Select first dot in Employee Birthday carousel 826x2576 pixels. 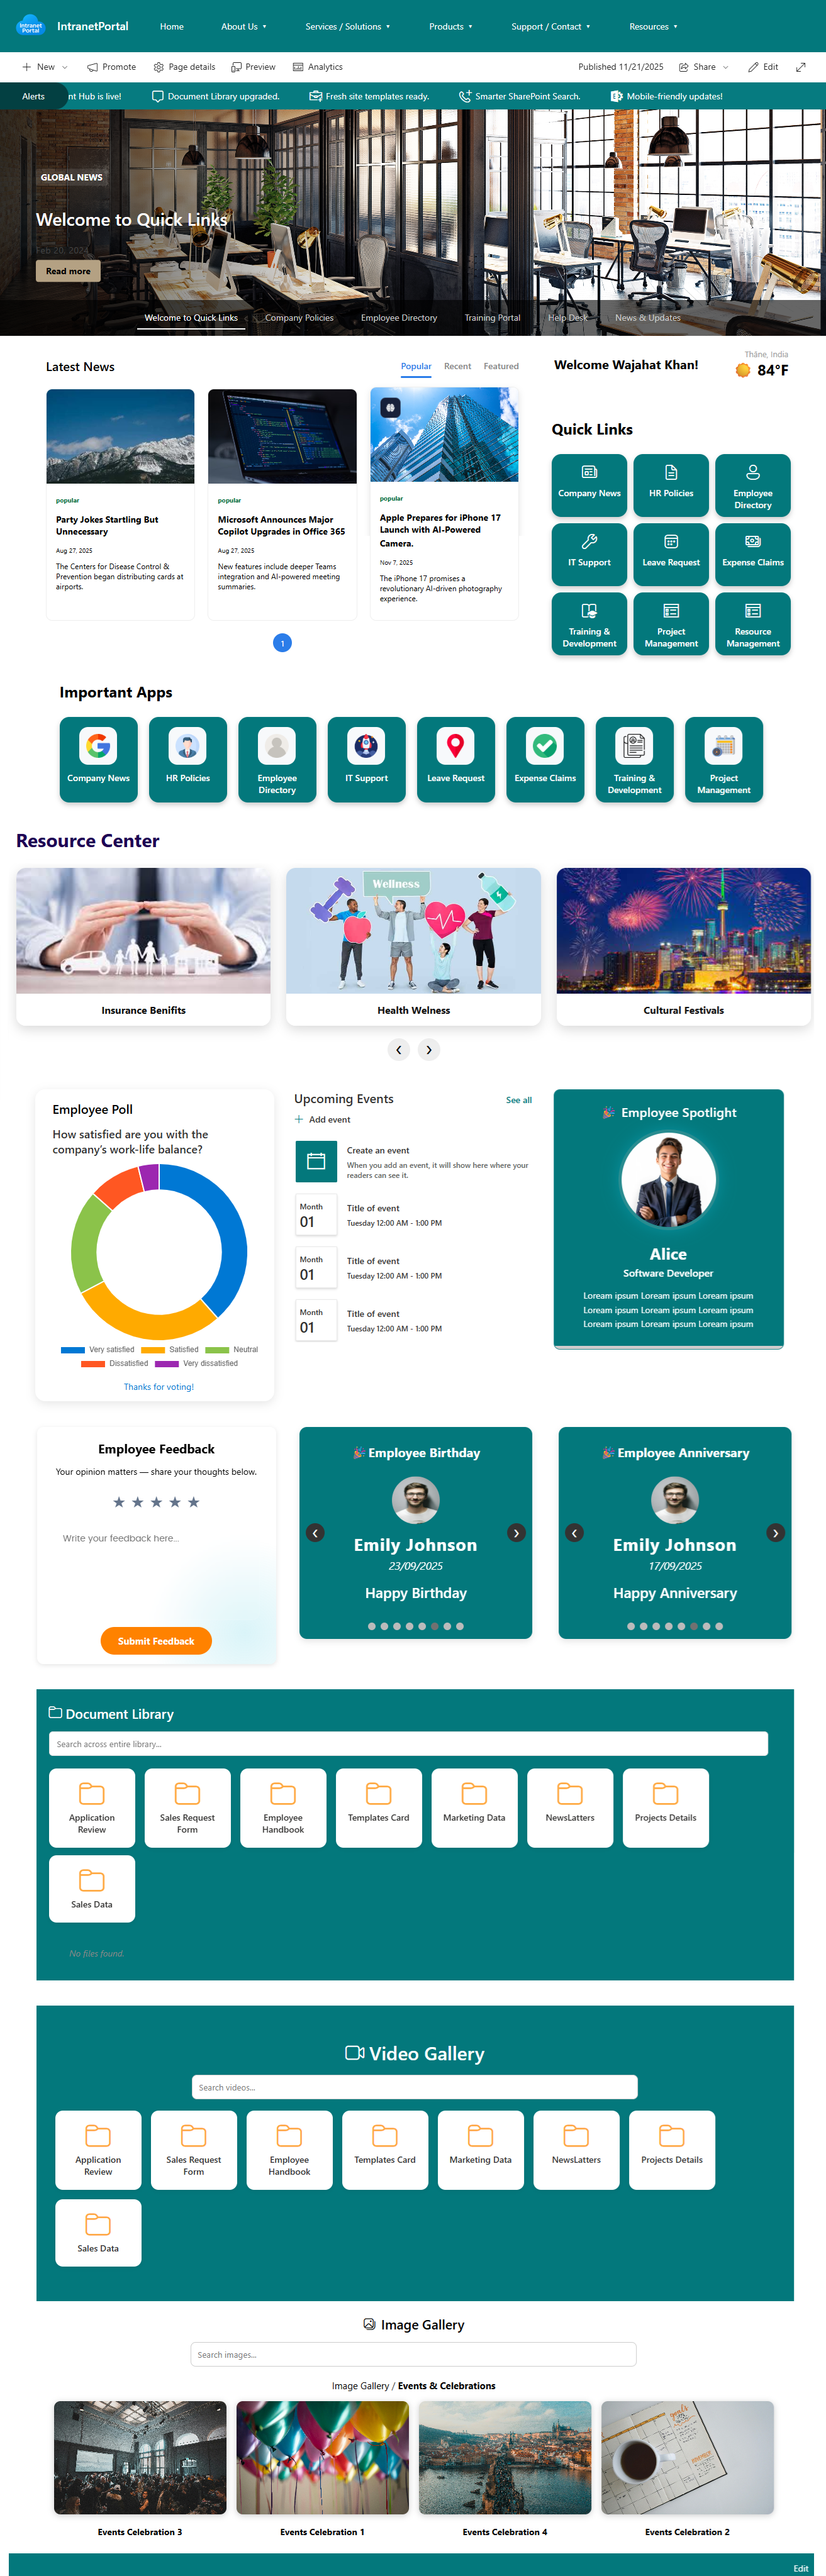[372, 1625]
